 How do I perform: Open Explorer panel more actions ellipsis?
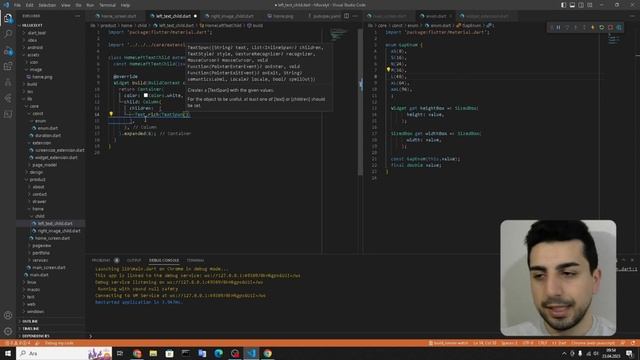[x=78, y=16]
